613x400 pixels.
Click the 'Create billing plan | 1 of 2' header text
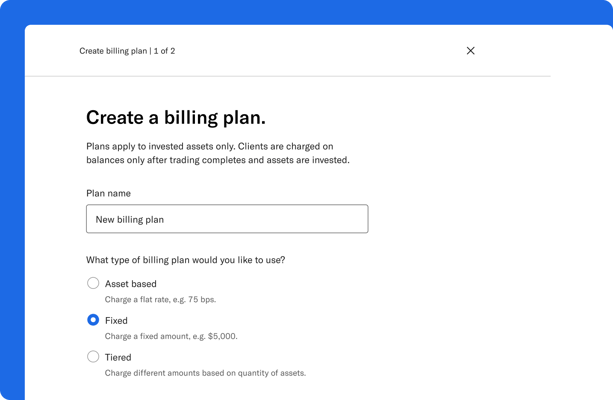[x=127, y=51]
